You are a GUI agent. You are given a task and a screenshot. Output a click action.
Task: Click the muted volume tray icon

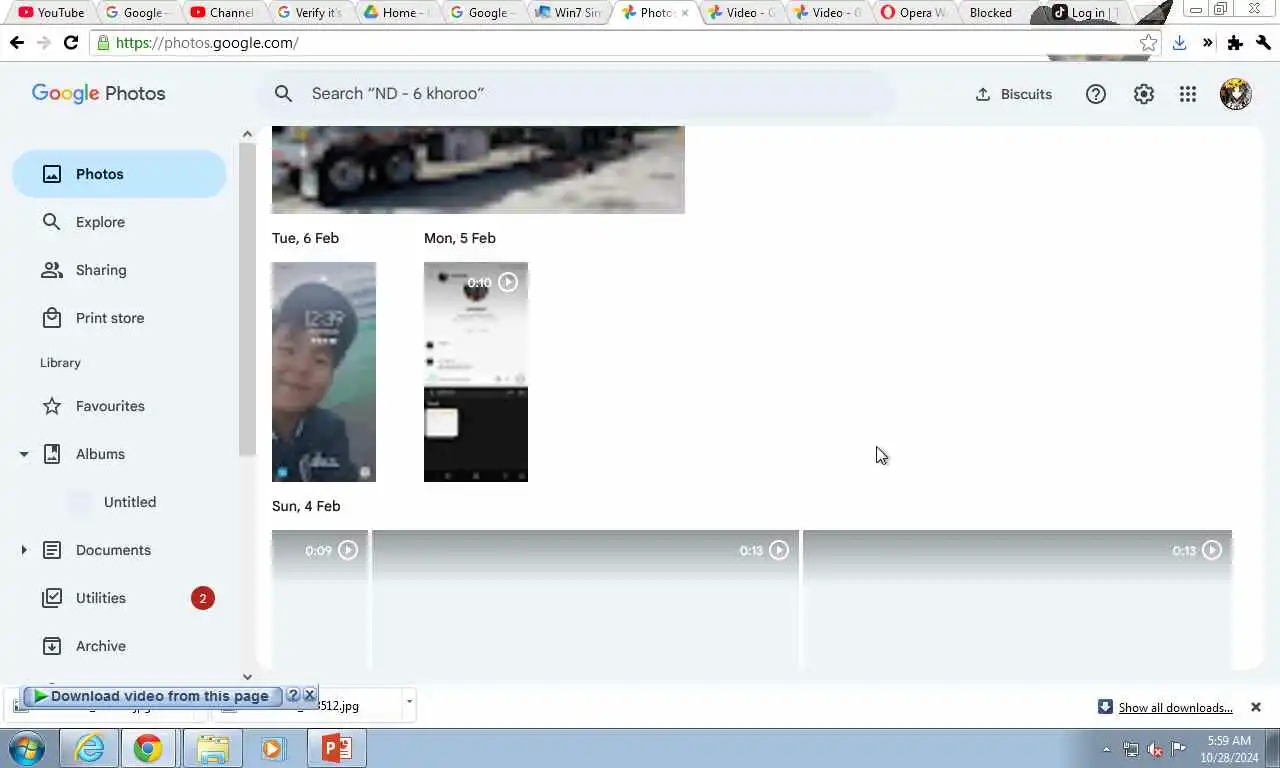click(1155, 749)
